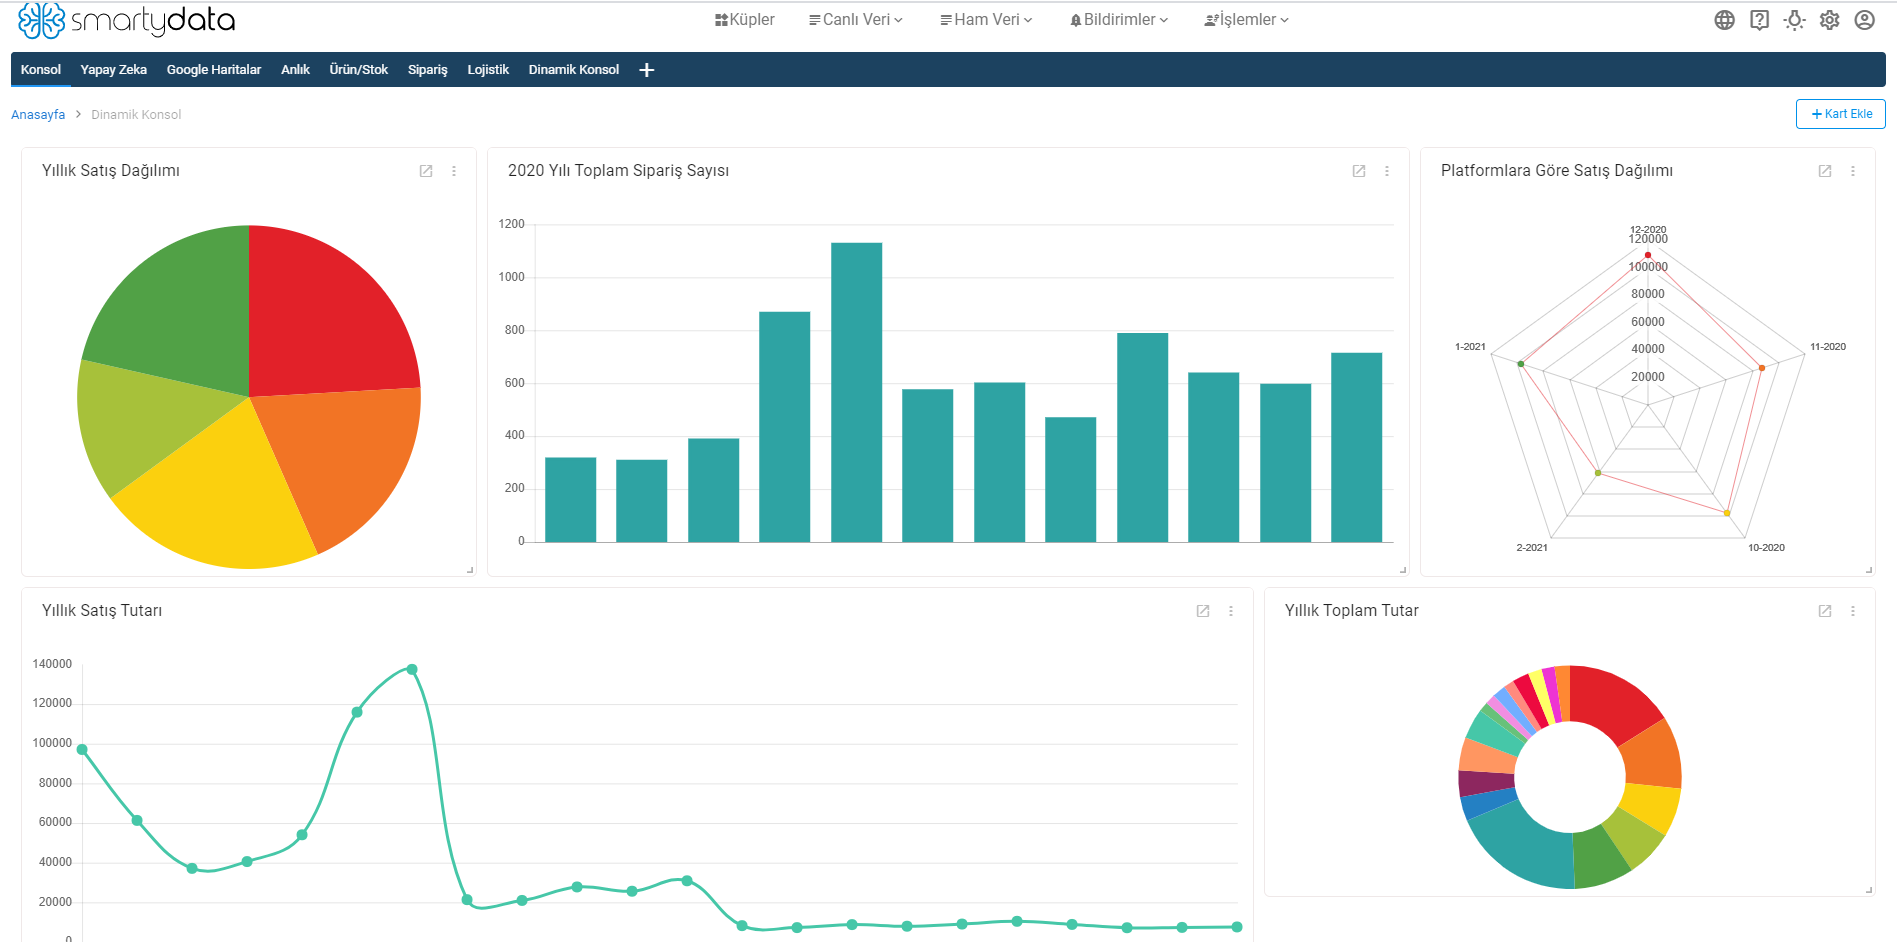The width and height of the screenshot is (1897, 942).
Task: Expand the Bildirimler dropdown
Action: (x=1119, y=20)
